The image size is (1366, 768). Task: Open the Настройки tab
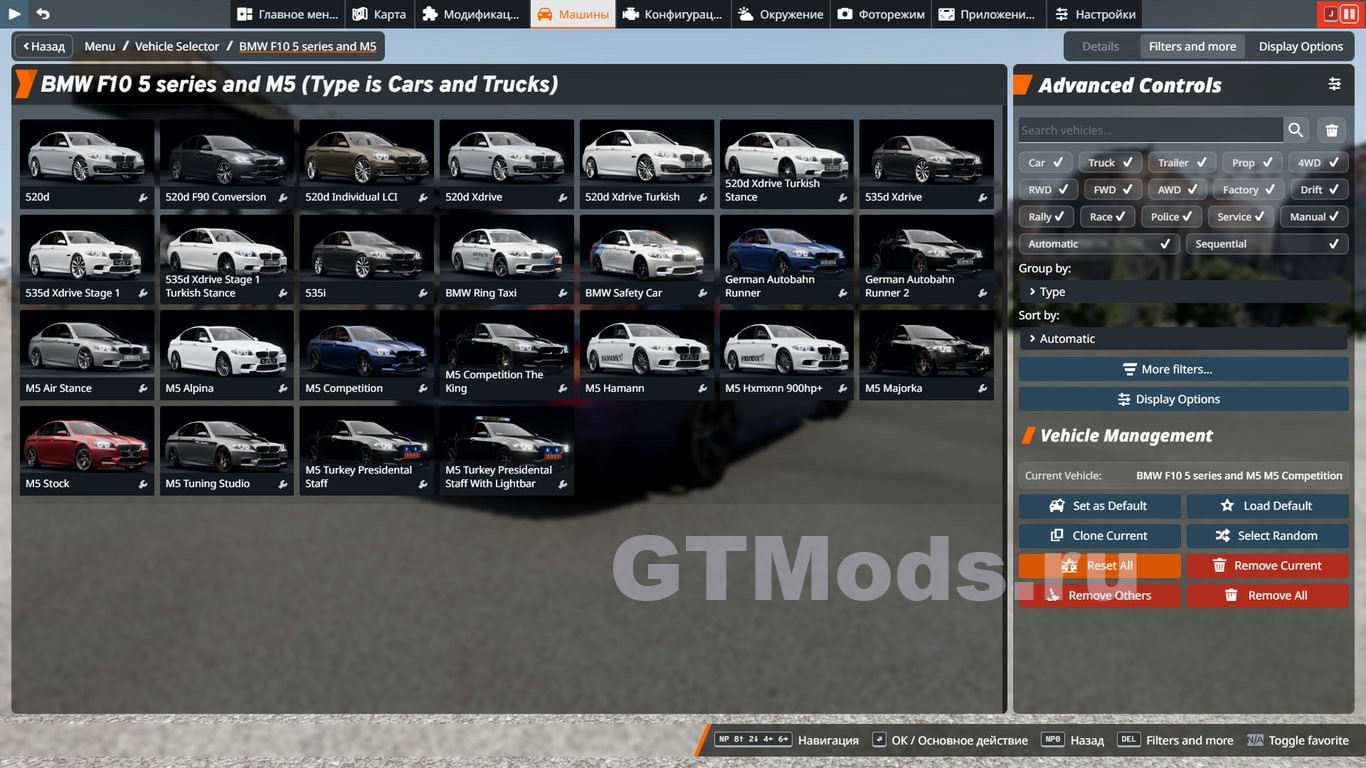tap(1095, 14)
